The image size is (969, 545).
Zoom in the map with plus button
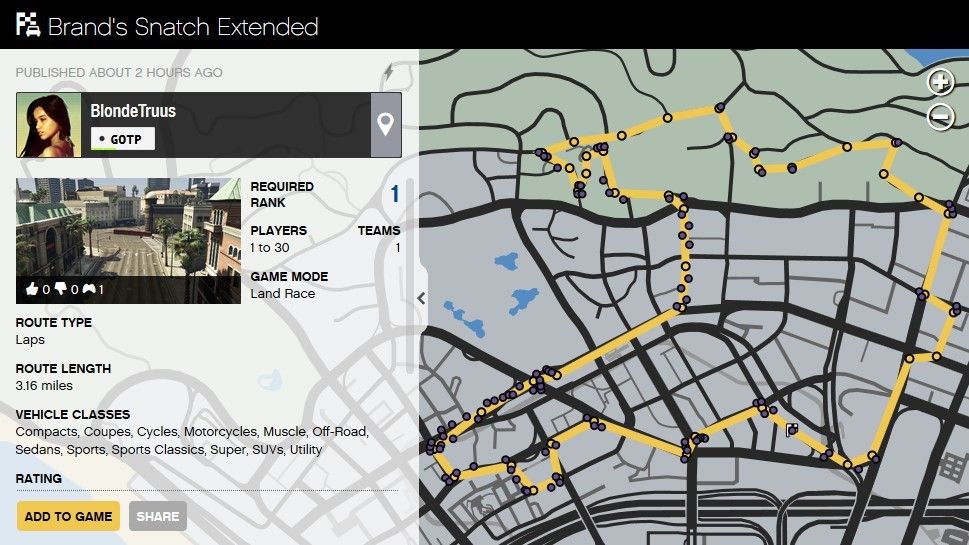[941, 82]
